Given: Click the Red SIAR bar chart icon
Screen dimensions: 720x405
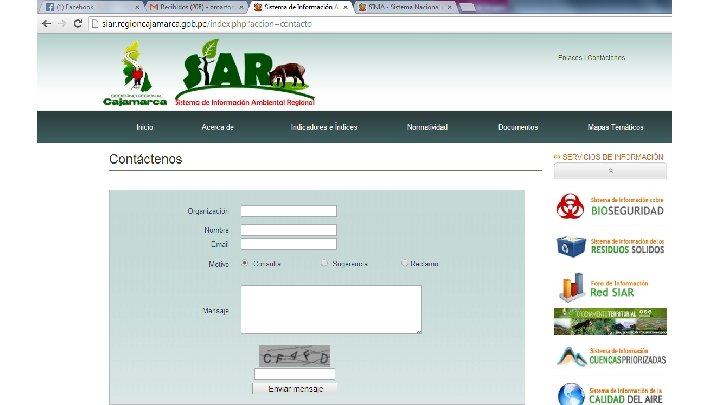Looking at the screenshot, I should (572, 287).
